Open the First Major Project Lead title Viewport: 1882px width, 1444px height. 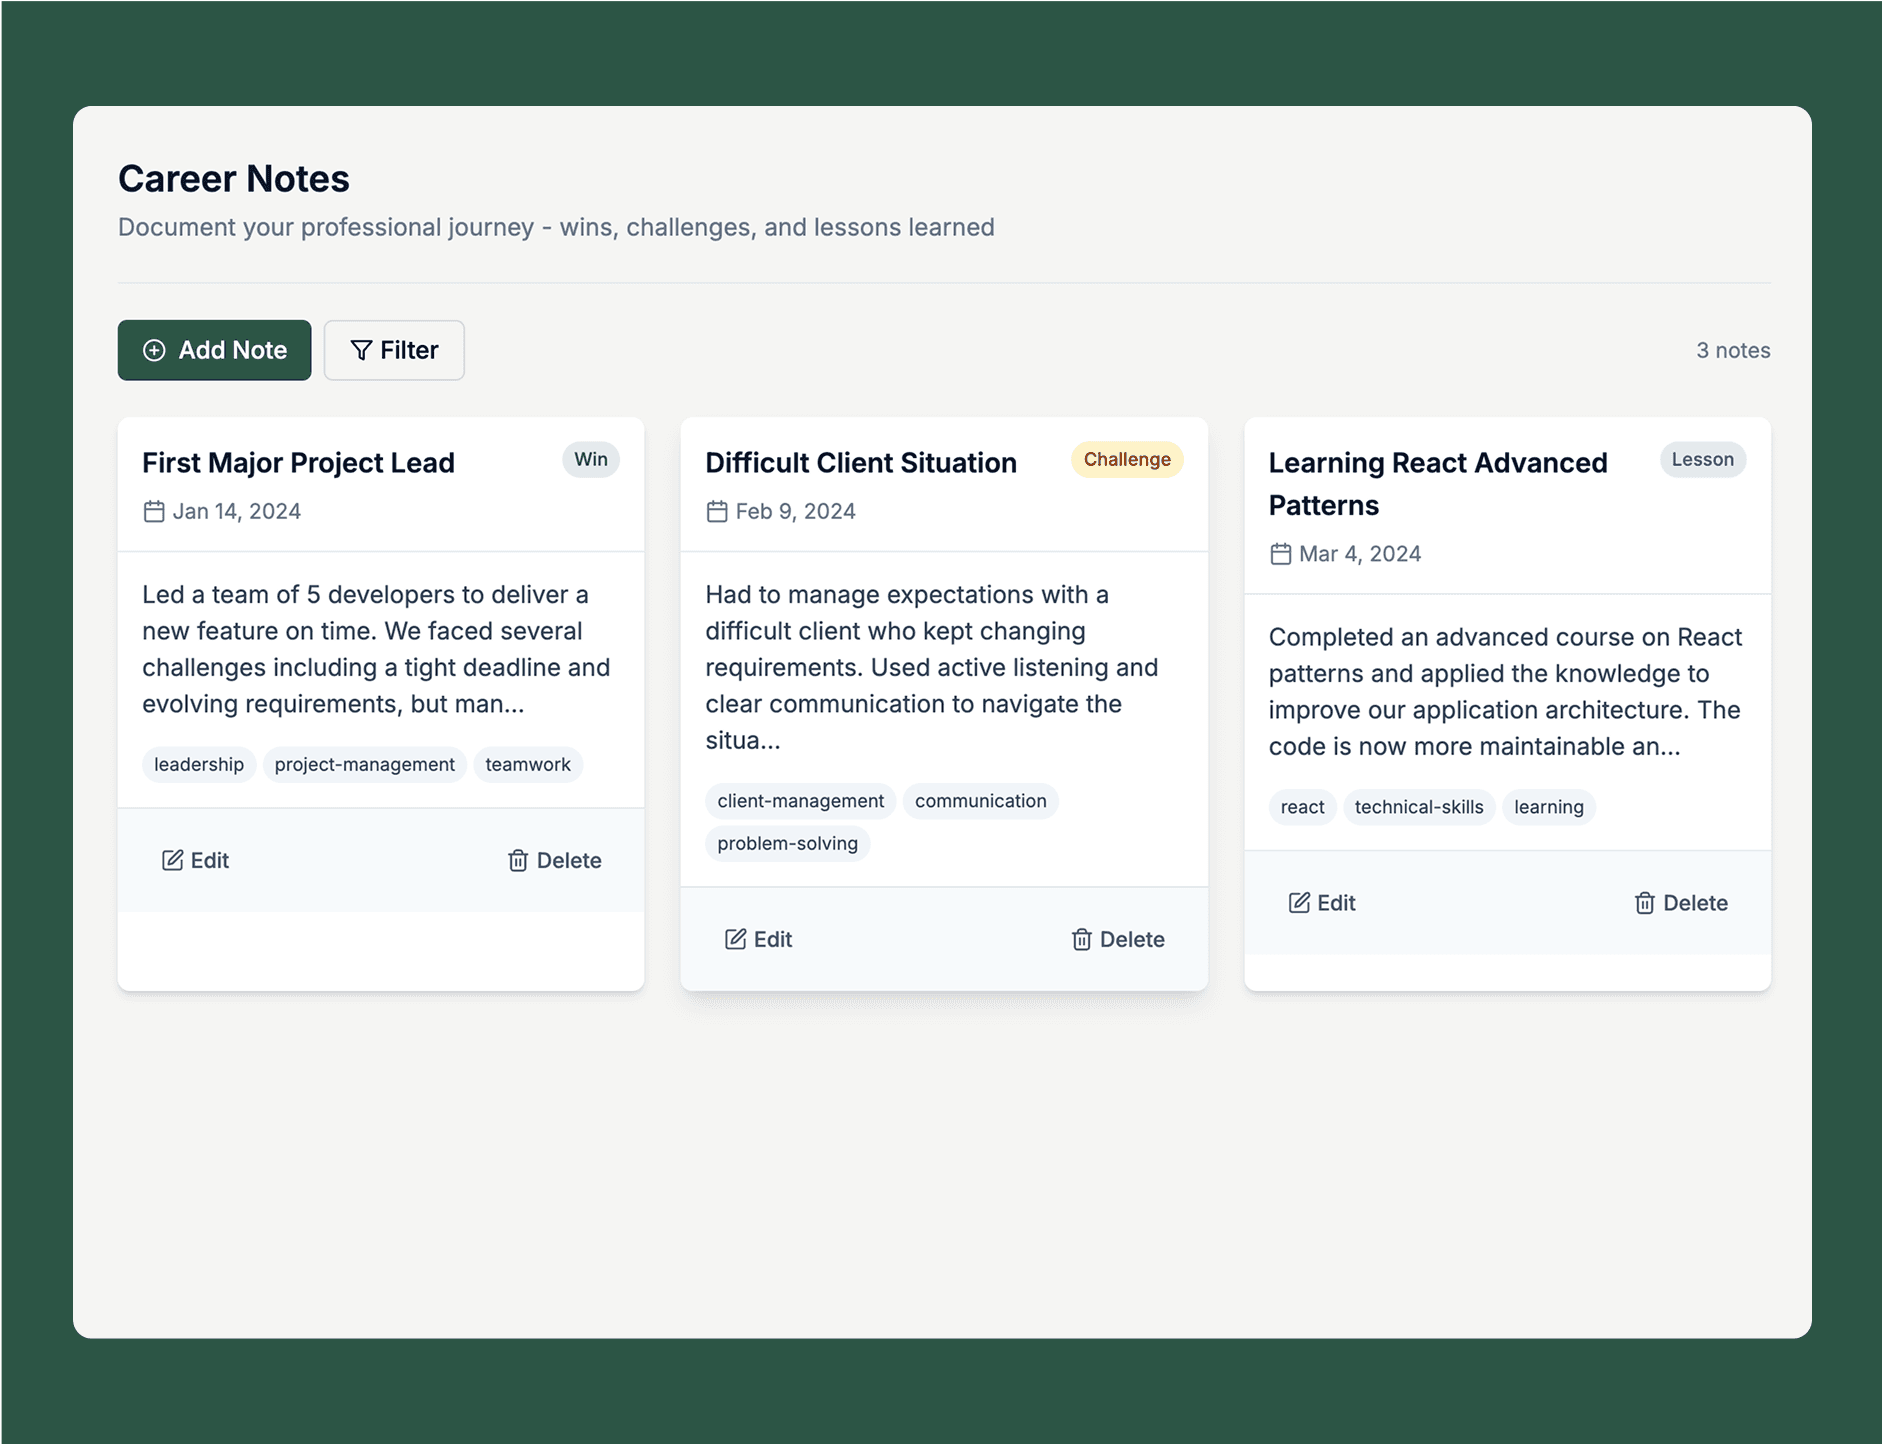point(298,463)
